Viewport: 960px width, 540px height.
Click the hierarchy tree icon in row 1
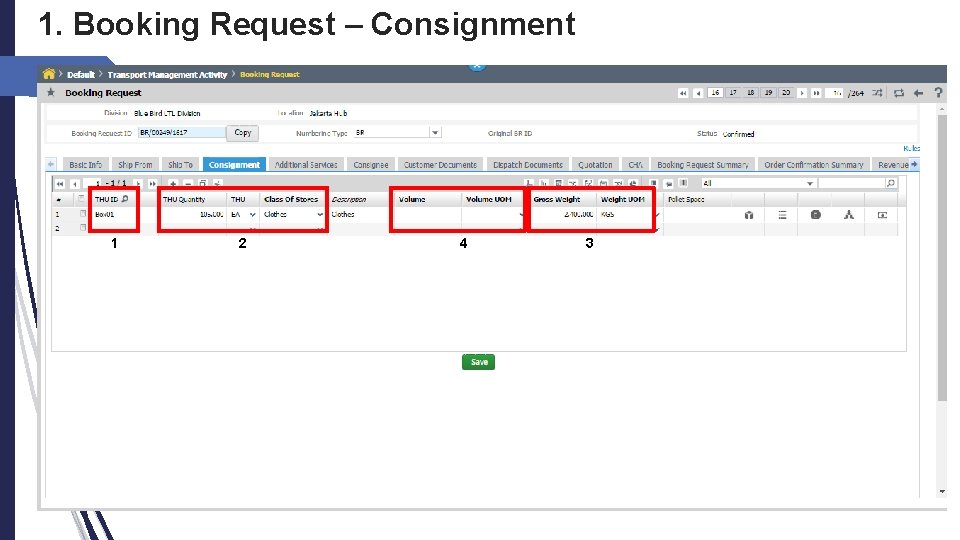[849, 215]
